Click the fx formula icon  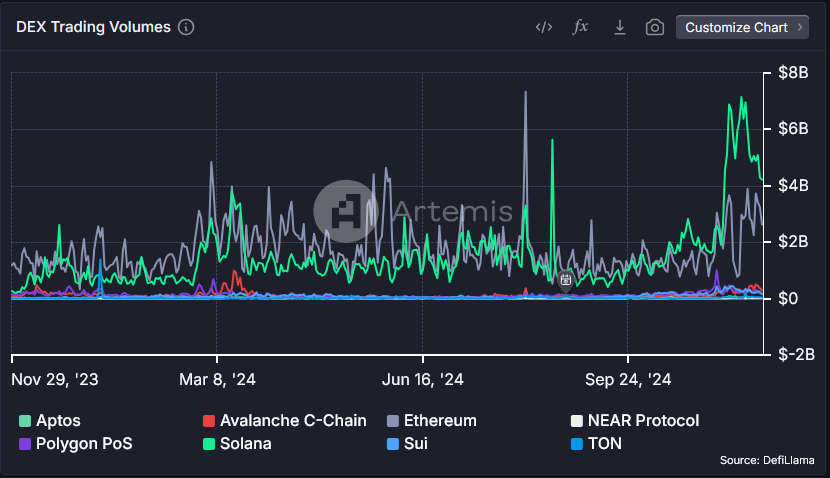click(580, 27)
